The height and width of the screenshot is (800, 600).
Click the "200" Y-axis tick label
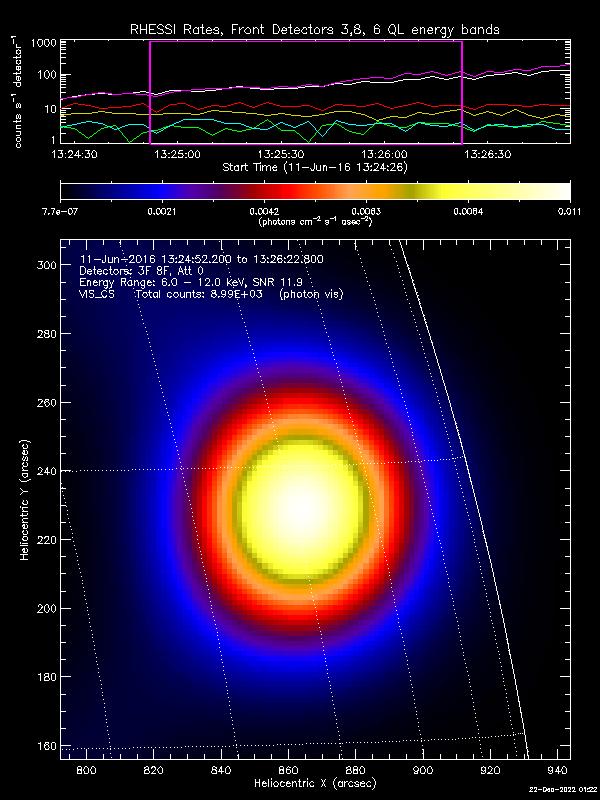[x=48, y=609]
